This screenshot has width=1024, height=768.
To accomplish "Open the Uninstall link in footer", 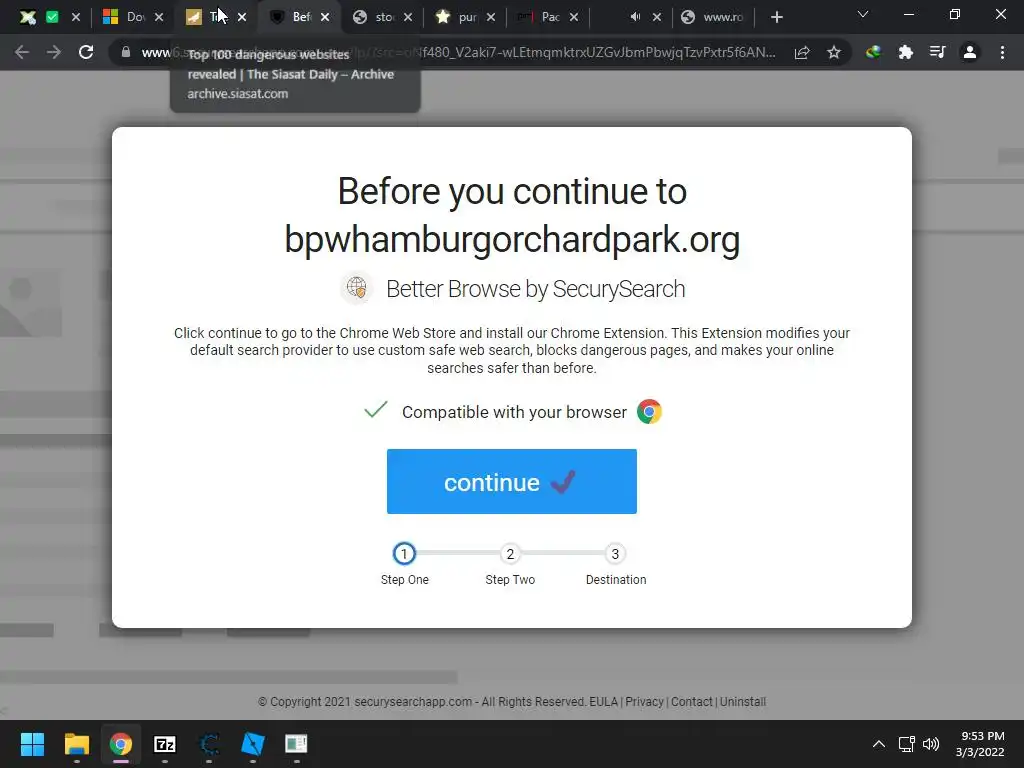I will click(x=743, y=701).
